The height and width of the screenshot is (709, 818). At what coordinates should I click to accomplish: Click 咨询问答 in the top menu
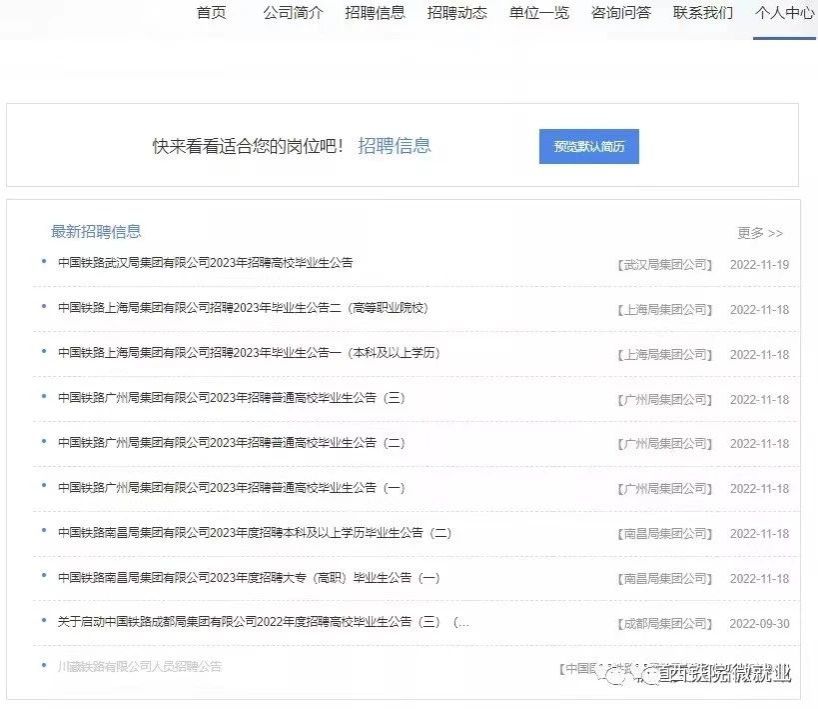tap(621, 13)
